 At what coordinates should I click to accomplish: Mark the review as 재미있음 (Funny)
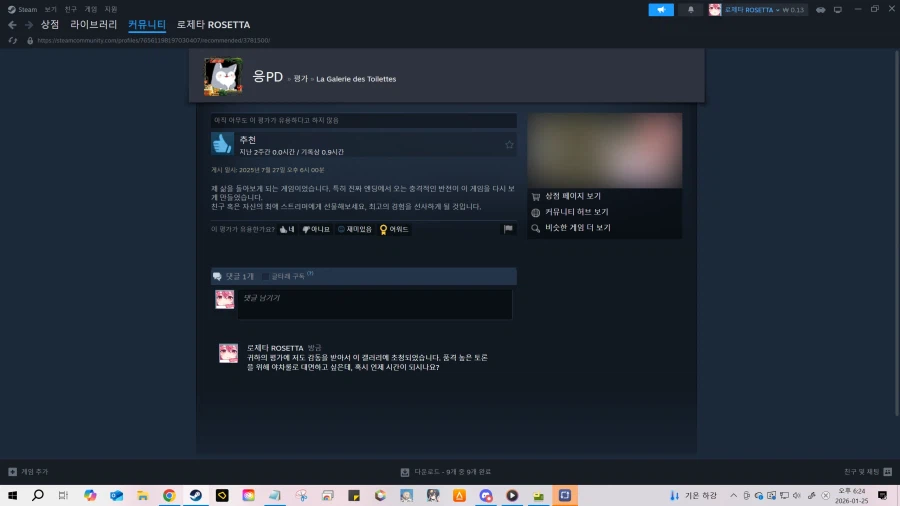[355, 229]
